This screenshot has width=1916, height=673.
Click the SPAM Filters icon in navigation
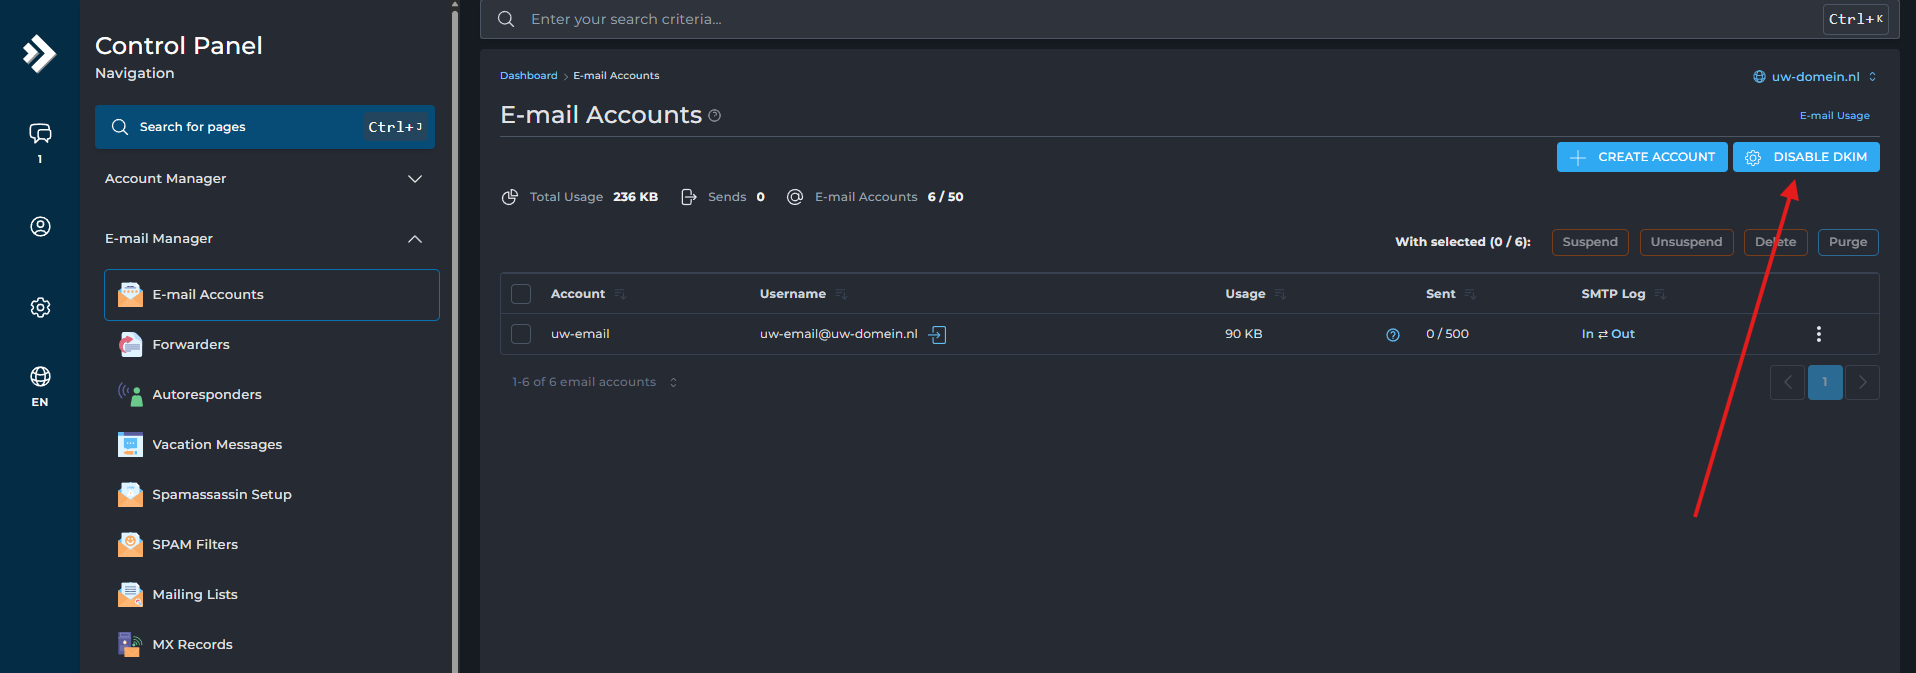coord(130,544)
